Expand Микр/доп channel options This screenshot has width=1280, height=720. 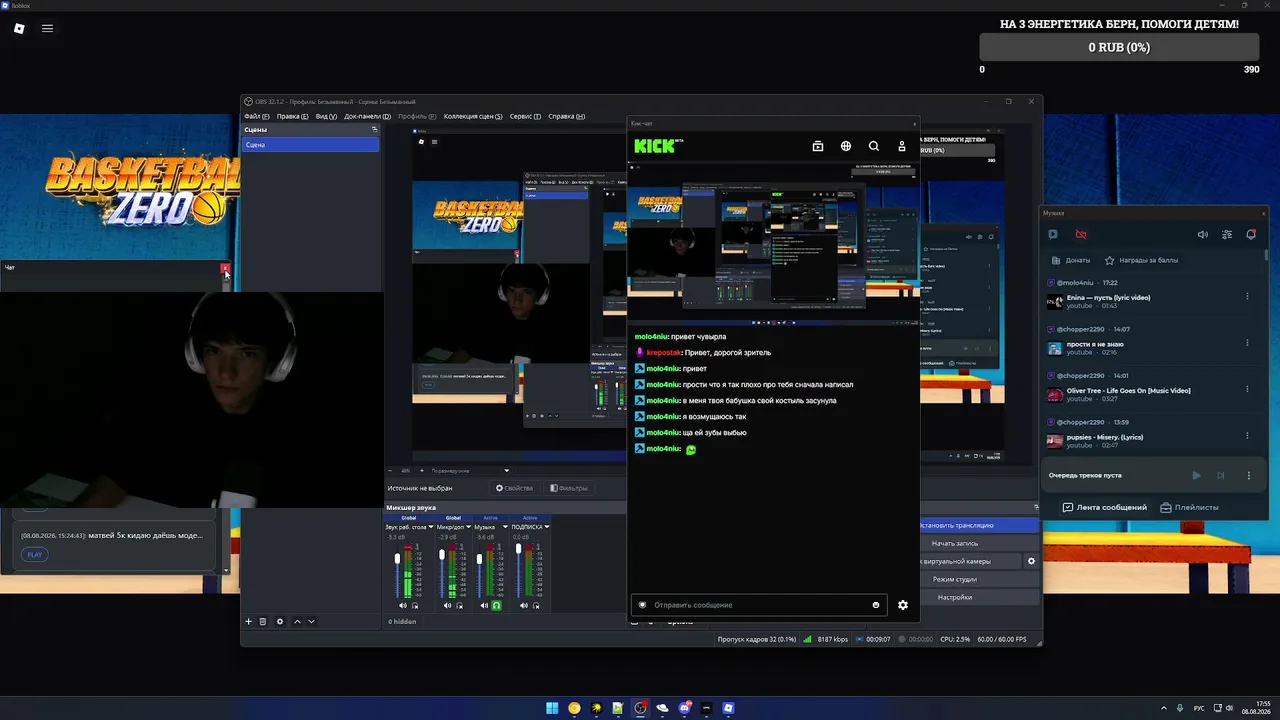point(468,527)
